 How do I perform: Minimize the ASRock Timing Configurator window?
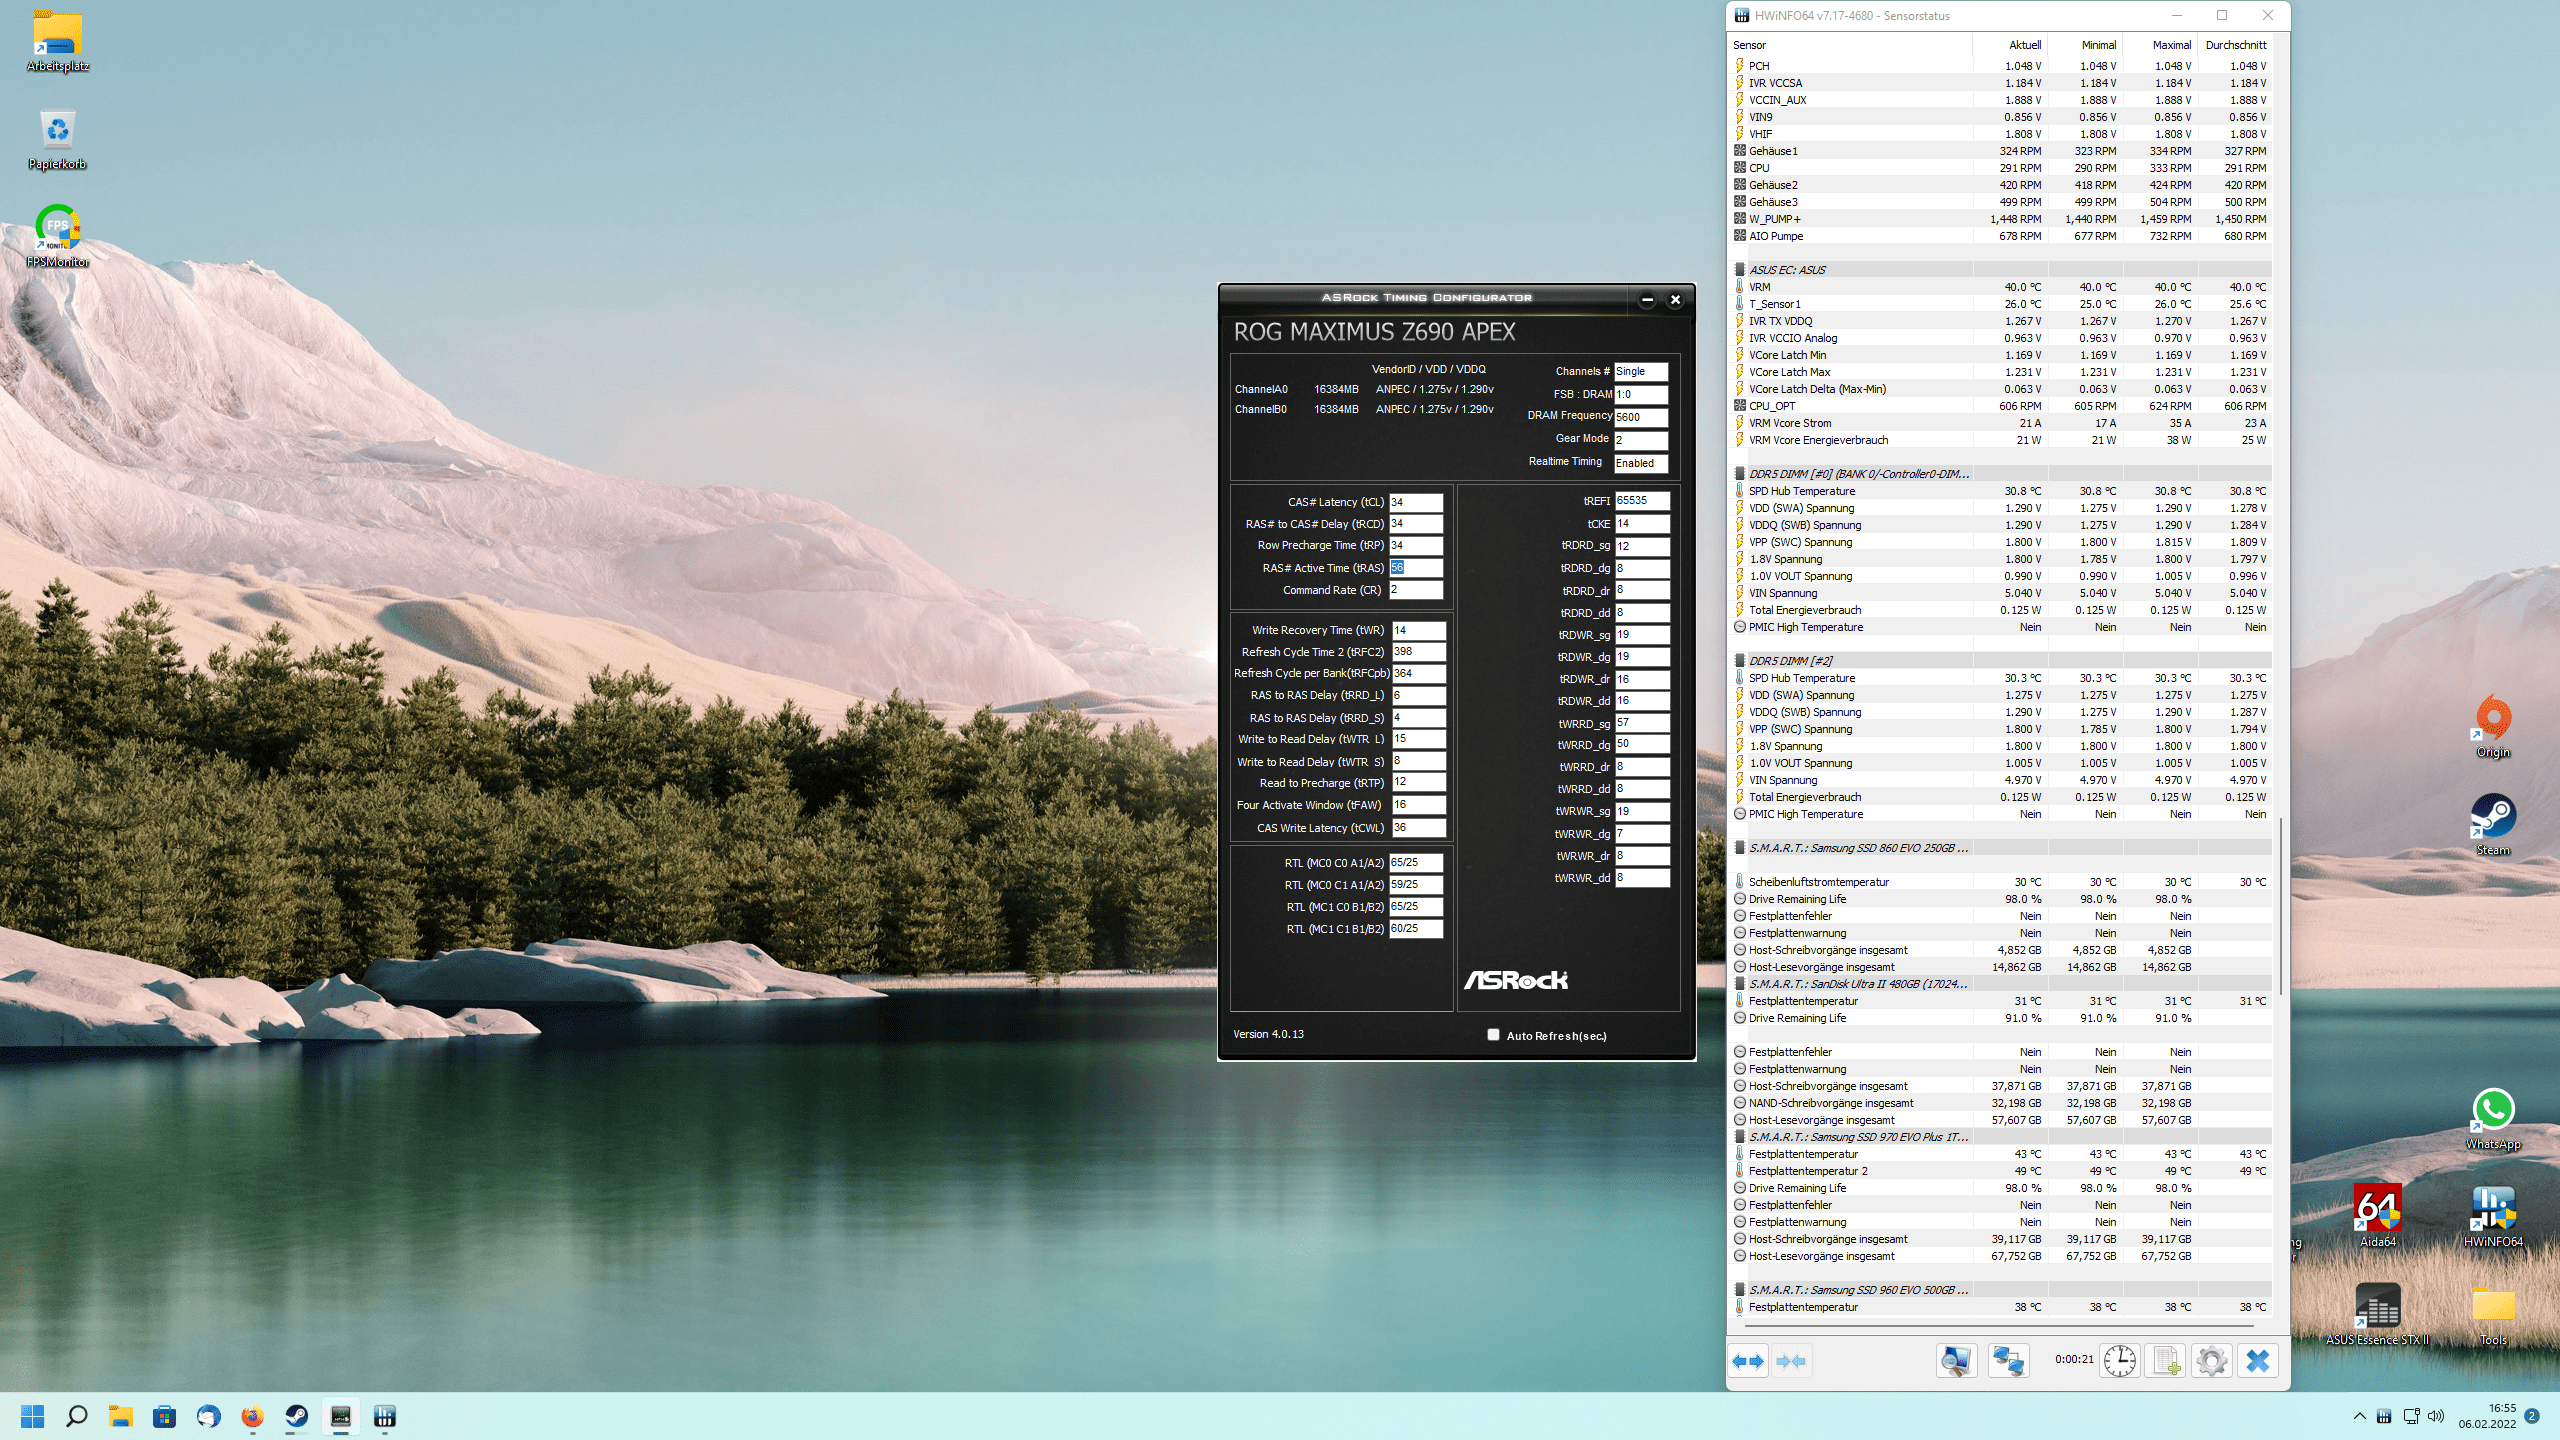(1647, 299)
